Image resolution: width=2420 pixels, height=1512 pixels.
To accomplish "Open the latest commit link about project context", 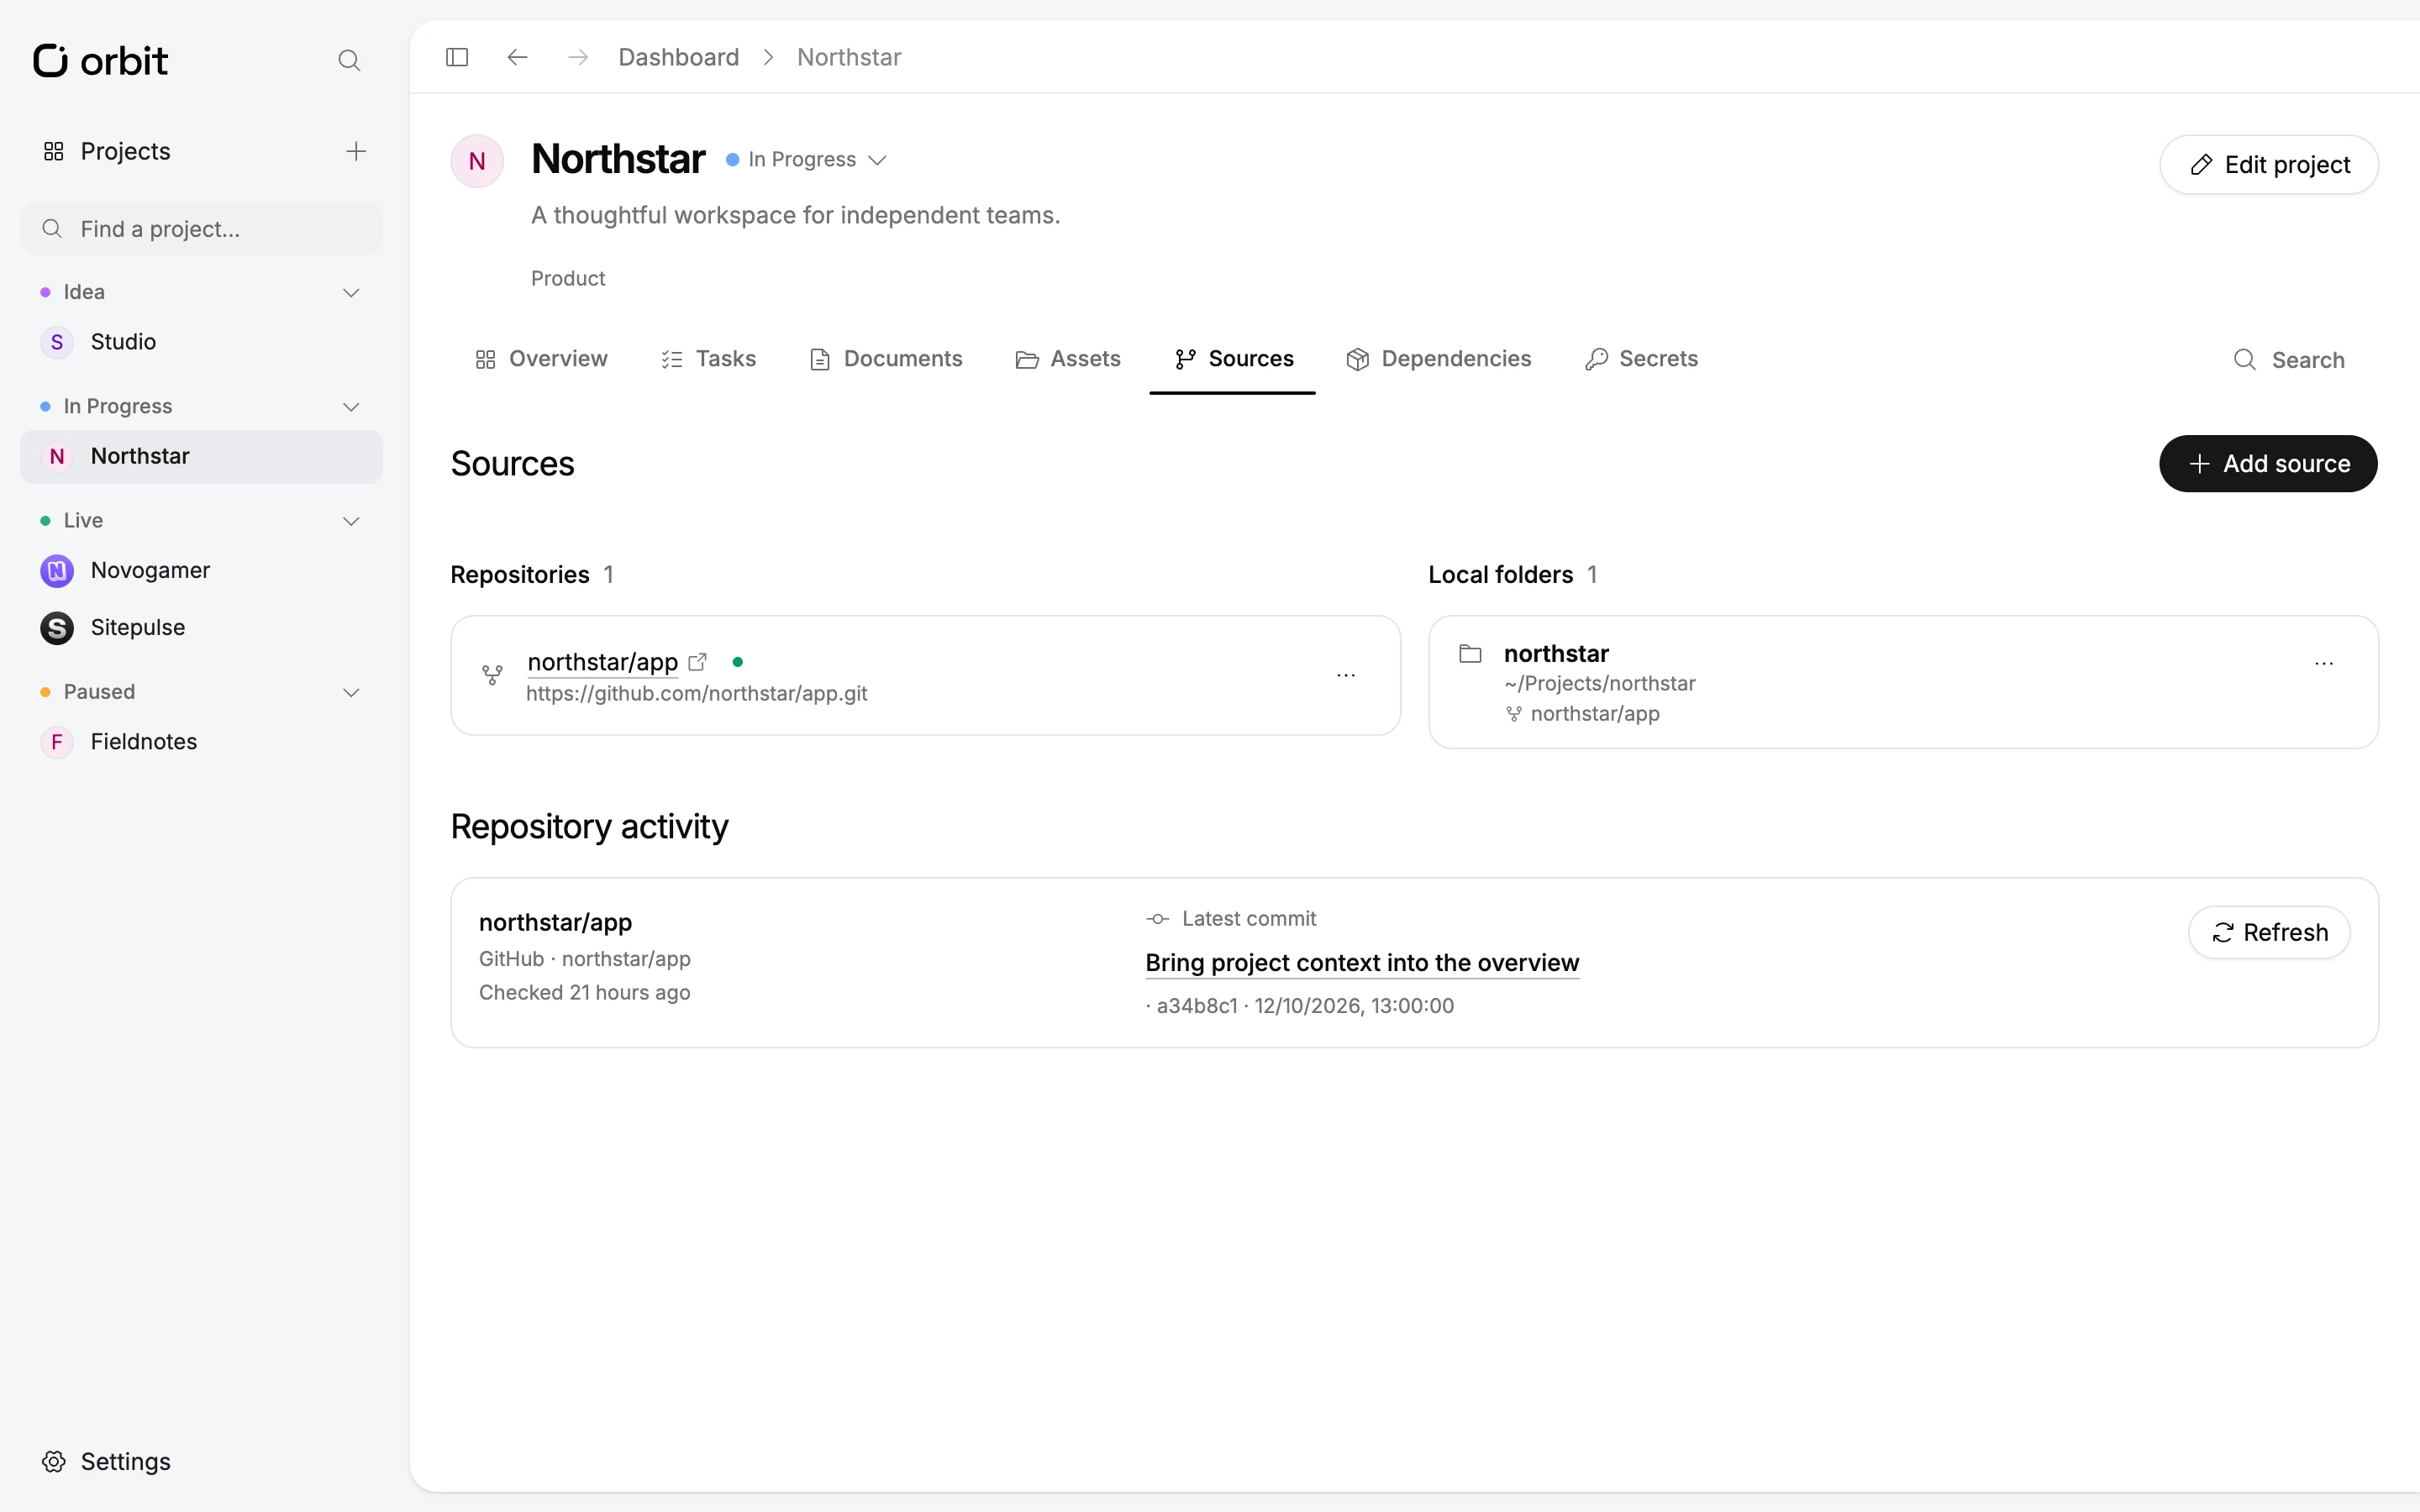I will (x=1362, y=963).
